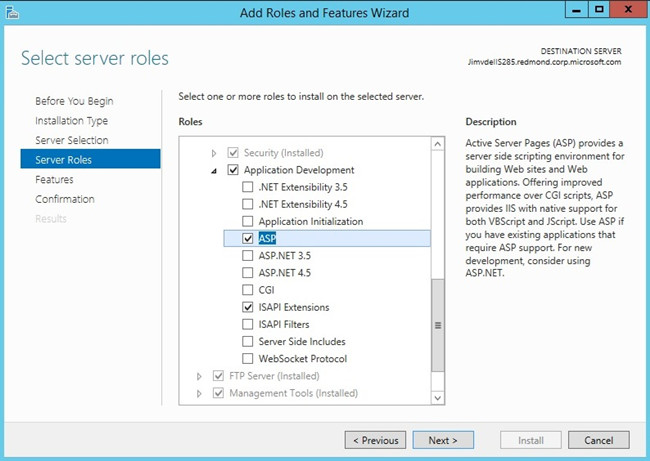
Task: Maximize the wizard window
Action: click(599, 10)
